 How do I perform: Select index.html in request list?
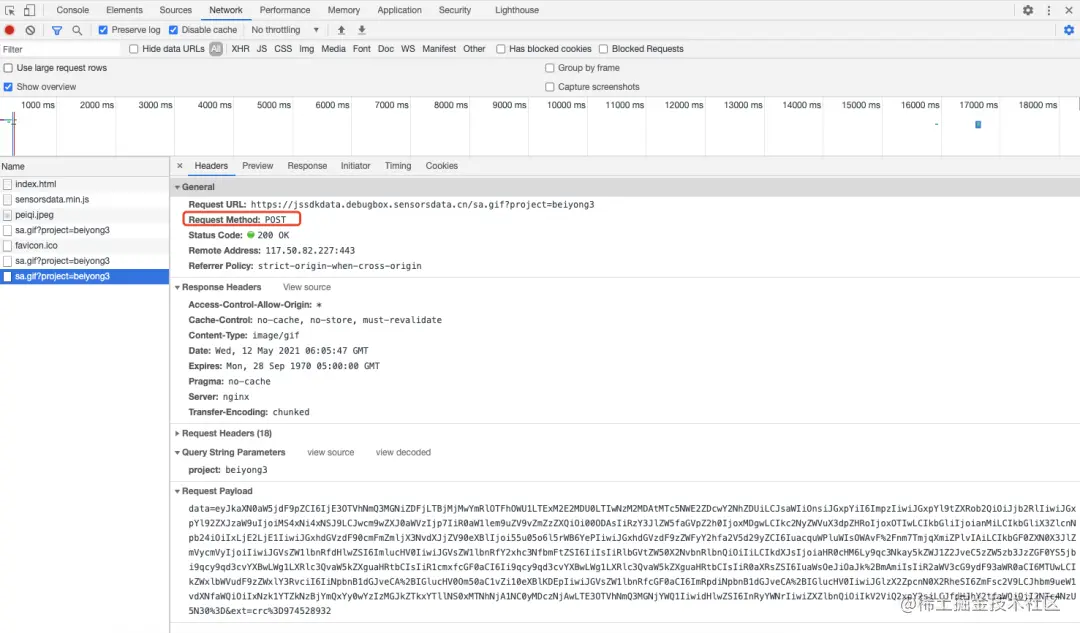pos(84,185)
